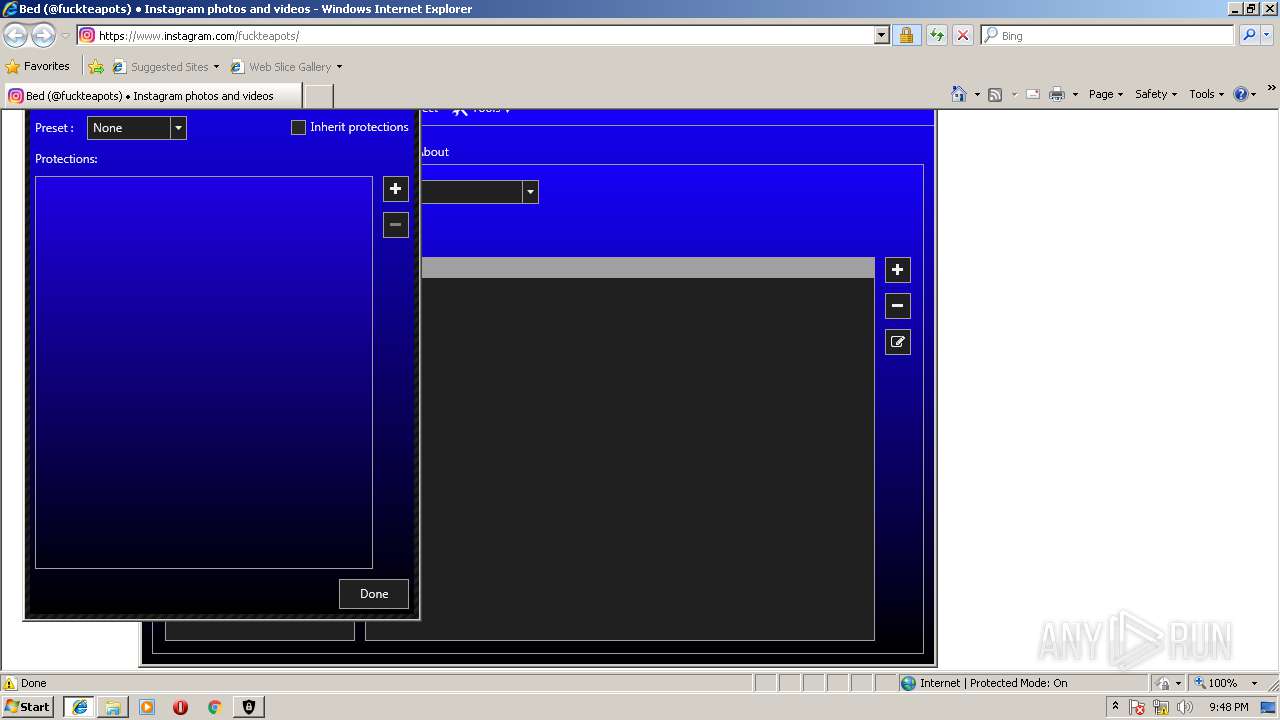
Task: Open the address bar history dropdown arrow
Action: [882, 35]
